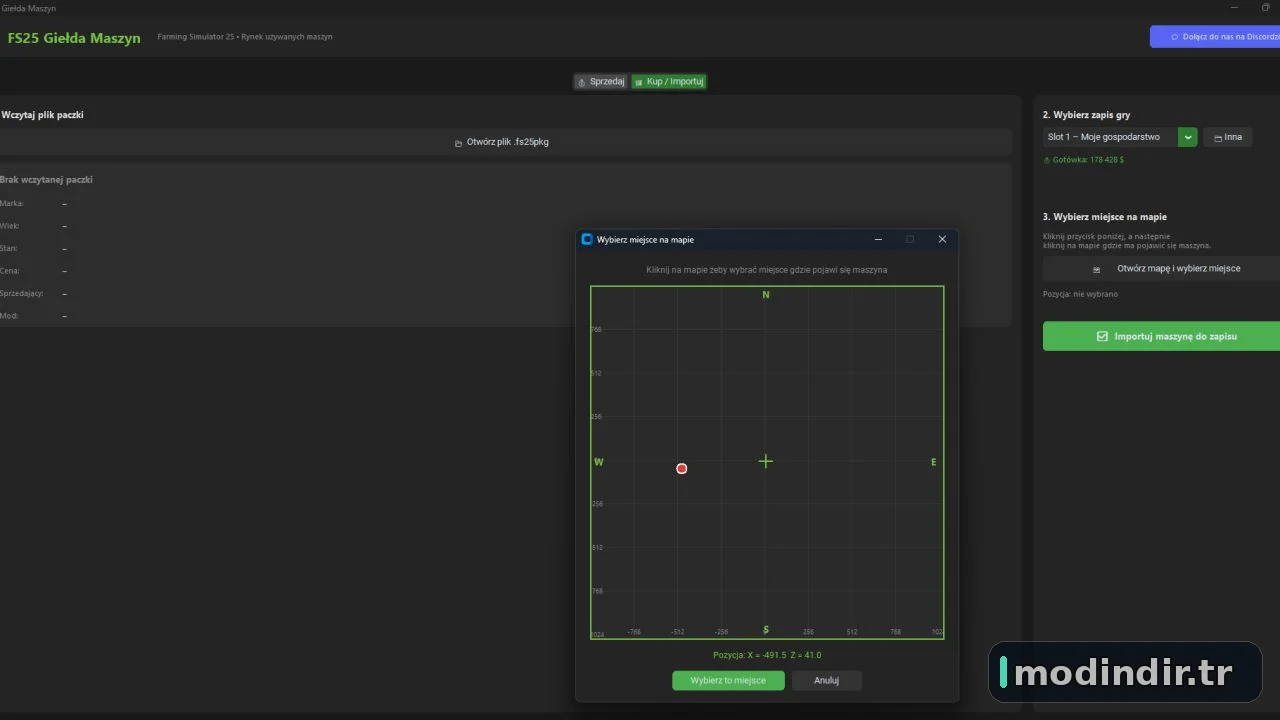Click the W compass label on map

pyautogui.click(x=599, y=462)
